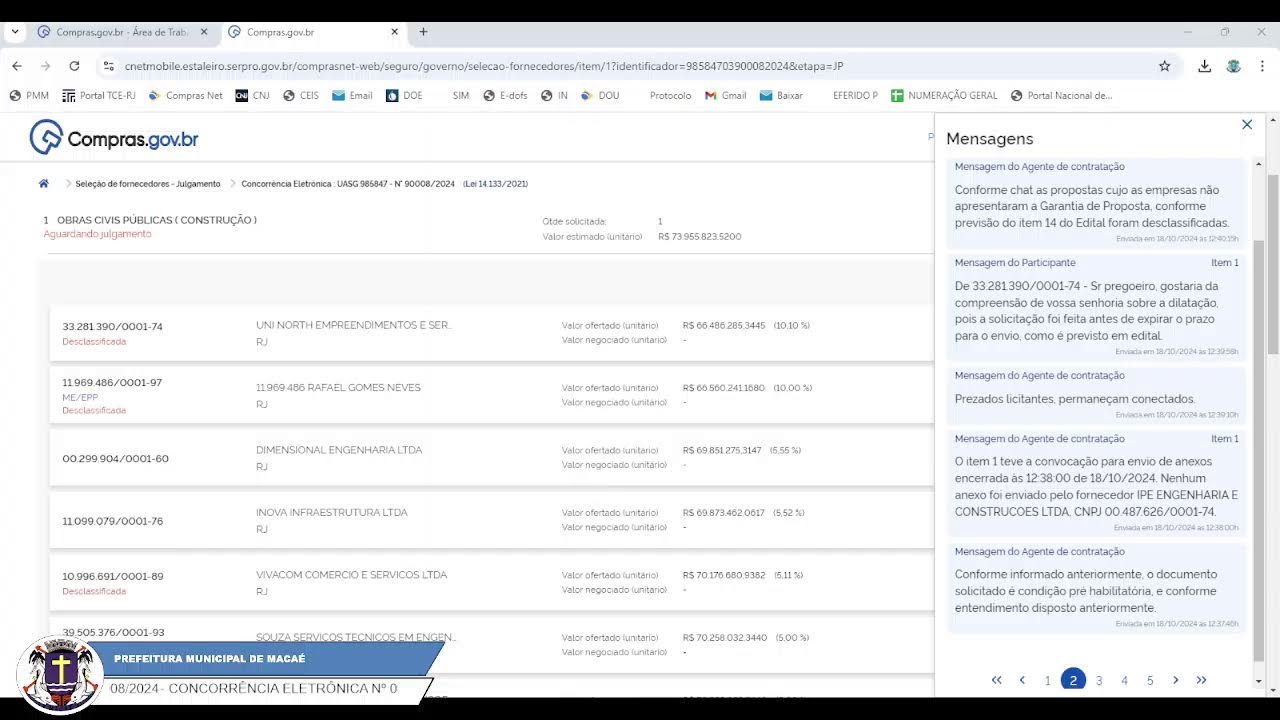Go to previous messages page
This screenshot has height=720, width=1280.
(x=1022, y=680)
